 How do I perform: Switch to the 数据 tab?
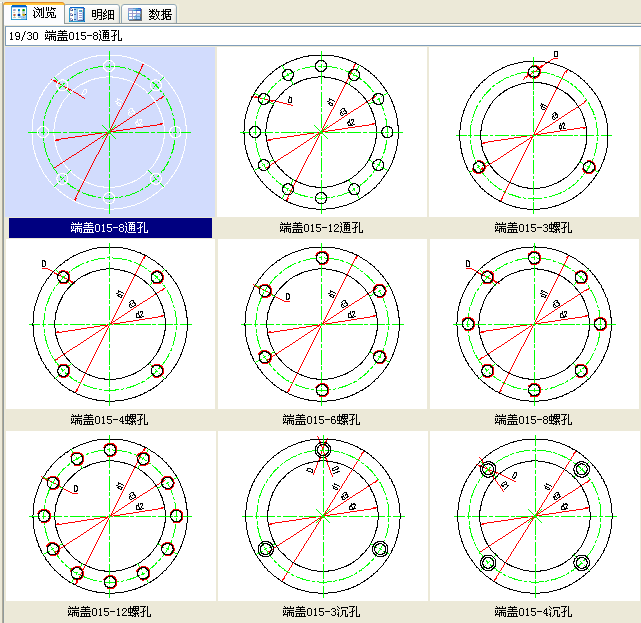[150, 14]
